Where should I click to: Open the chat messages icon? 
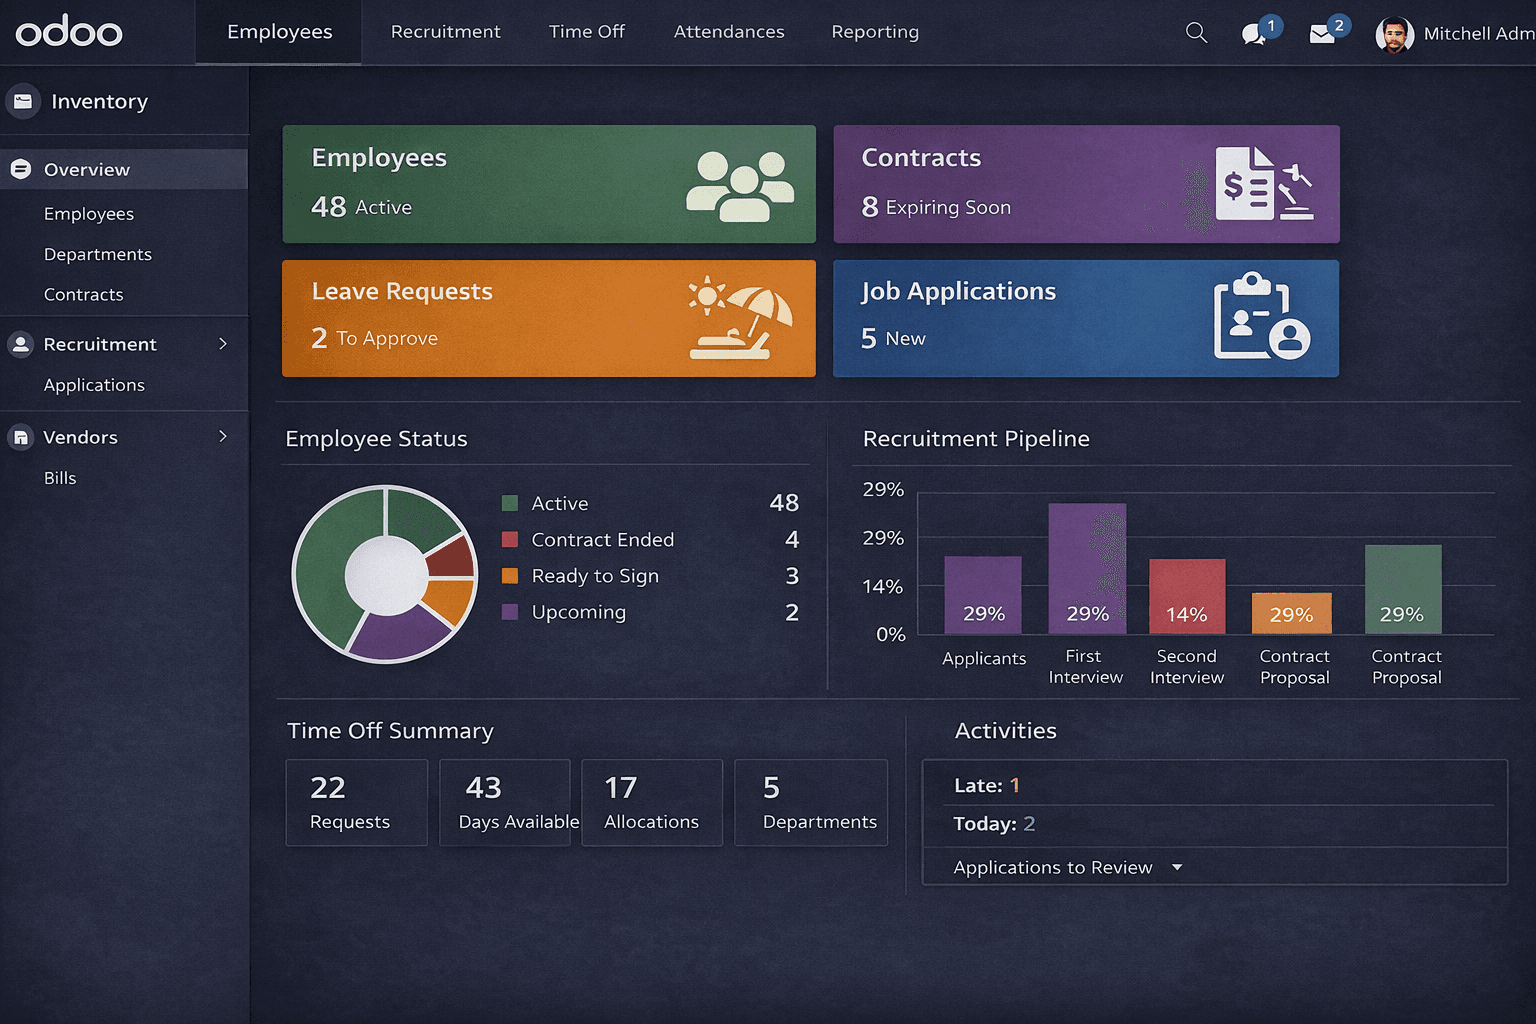[1252, 34]
